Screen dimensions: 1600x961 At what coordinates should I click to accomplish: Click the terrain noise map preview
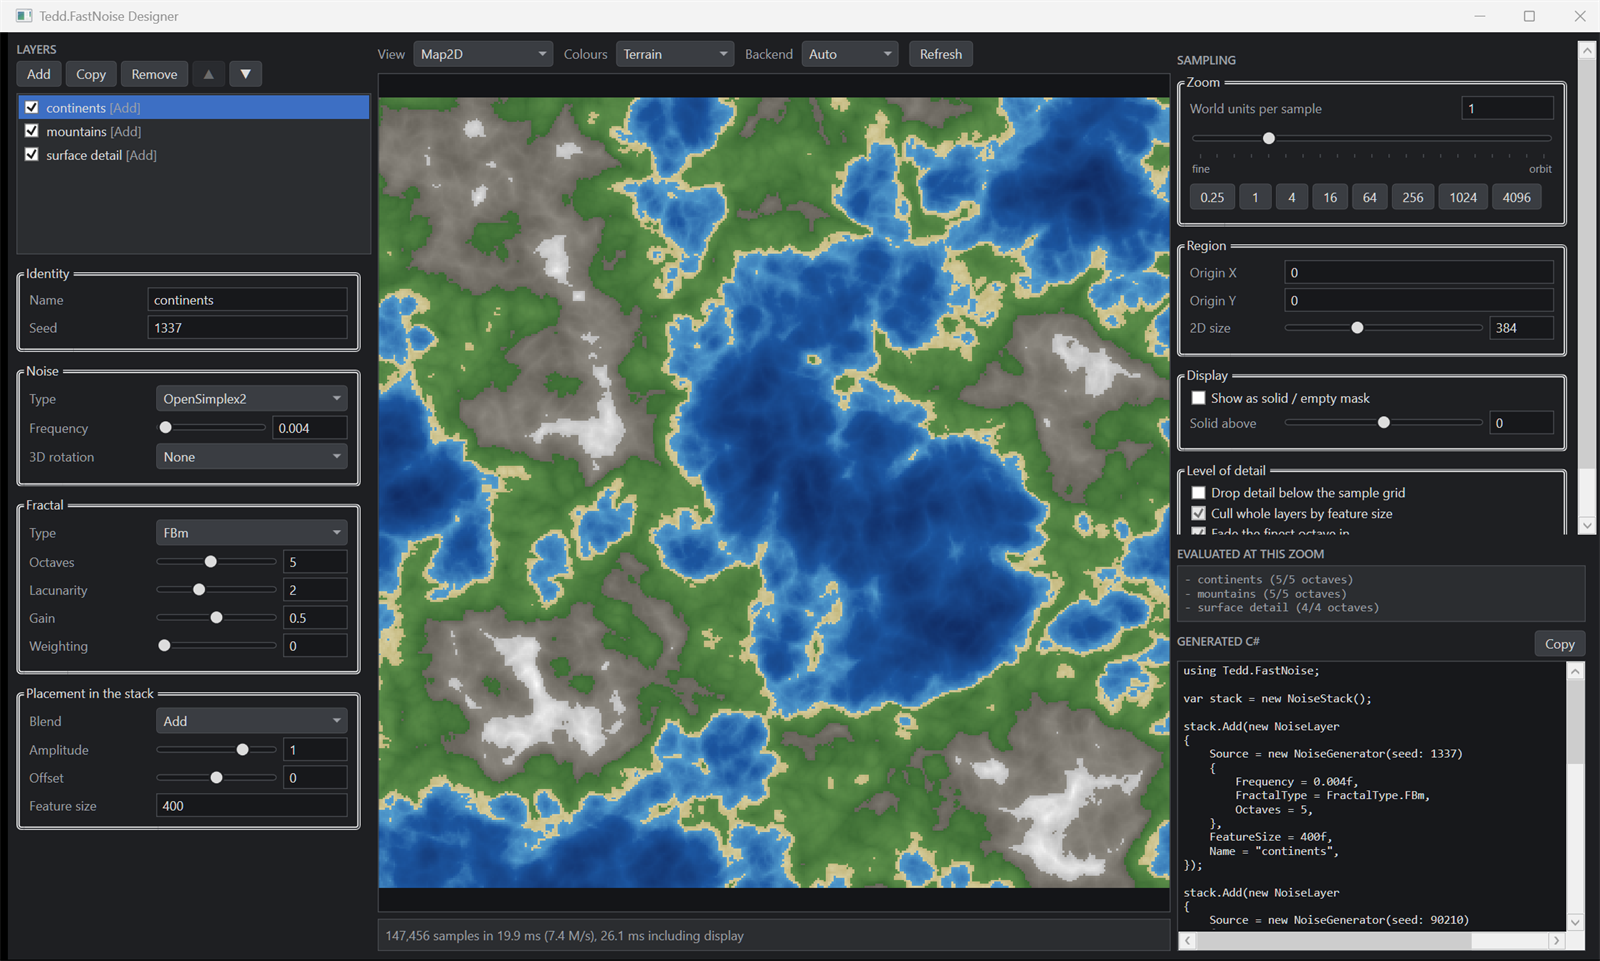coord(774,492)
